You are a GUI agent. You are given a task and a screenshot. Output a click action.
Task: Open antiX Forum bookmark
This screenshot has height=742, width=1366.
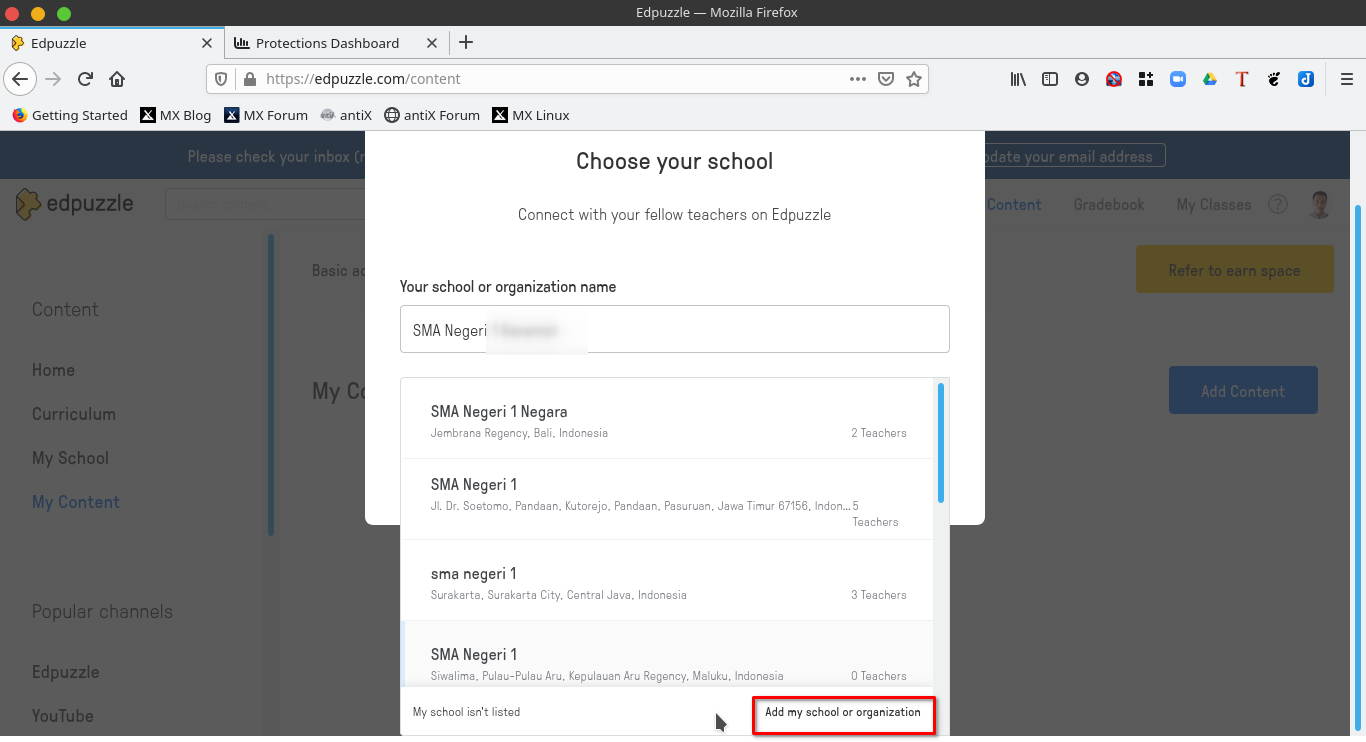pyautogui.click(x=432, y=115)
